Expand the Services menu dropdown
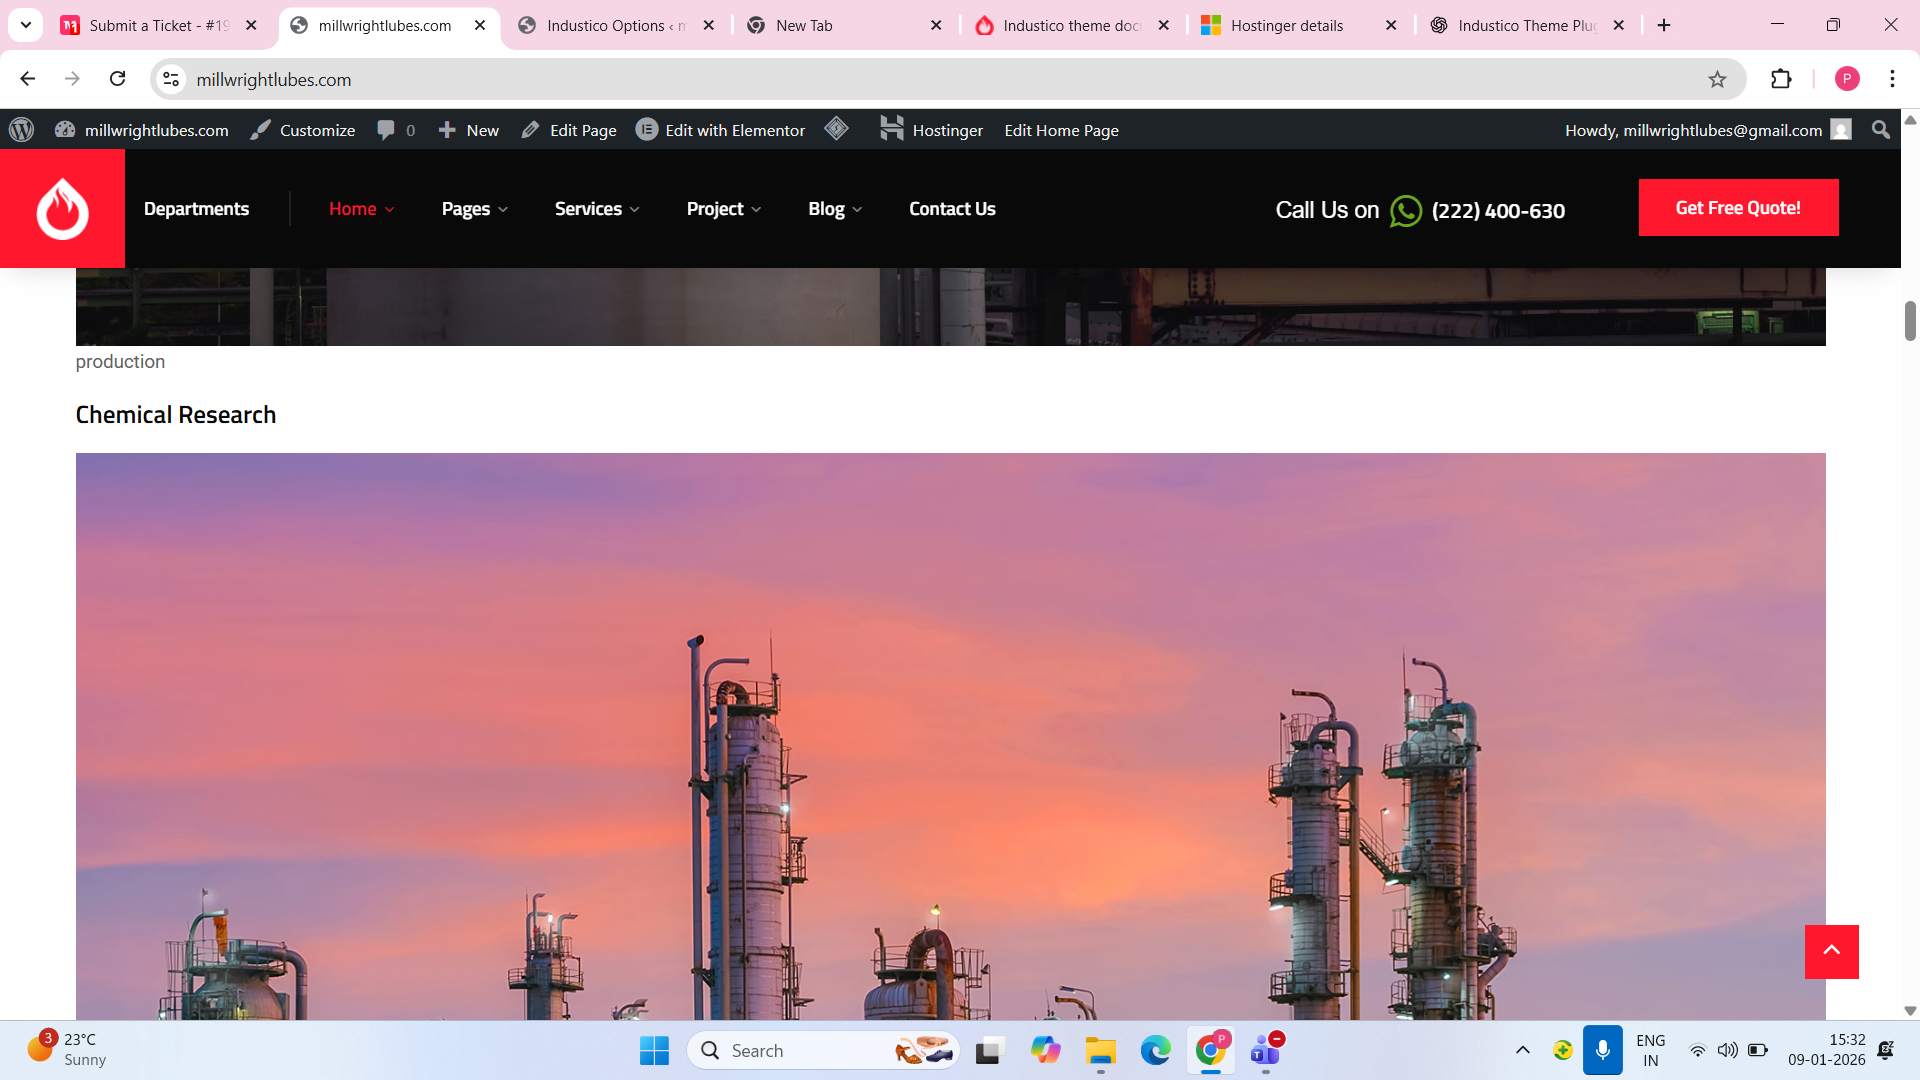The width and height of the screenshot is (1920, 1080). coord(596,209)
